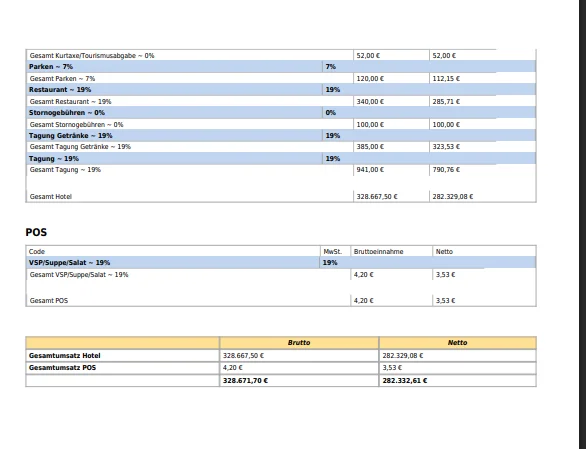The width and height of the screenshot is (586, 449).
Task: Select the bold total 282.332,61 €
Action: click(x=405, y=381)
